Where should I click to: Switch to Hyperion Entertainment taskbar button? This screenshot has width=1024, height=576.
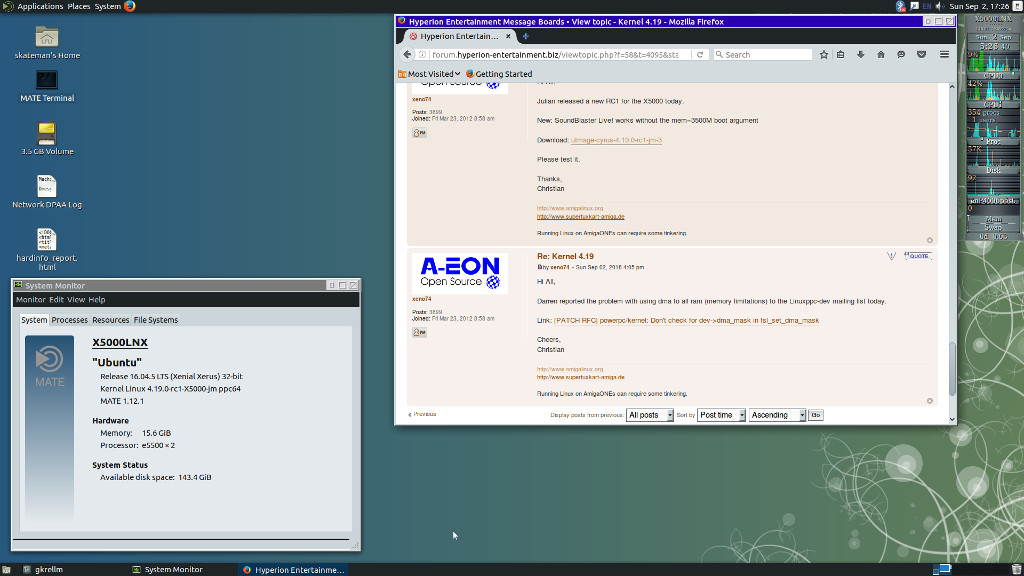pos(293,569)
